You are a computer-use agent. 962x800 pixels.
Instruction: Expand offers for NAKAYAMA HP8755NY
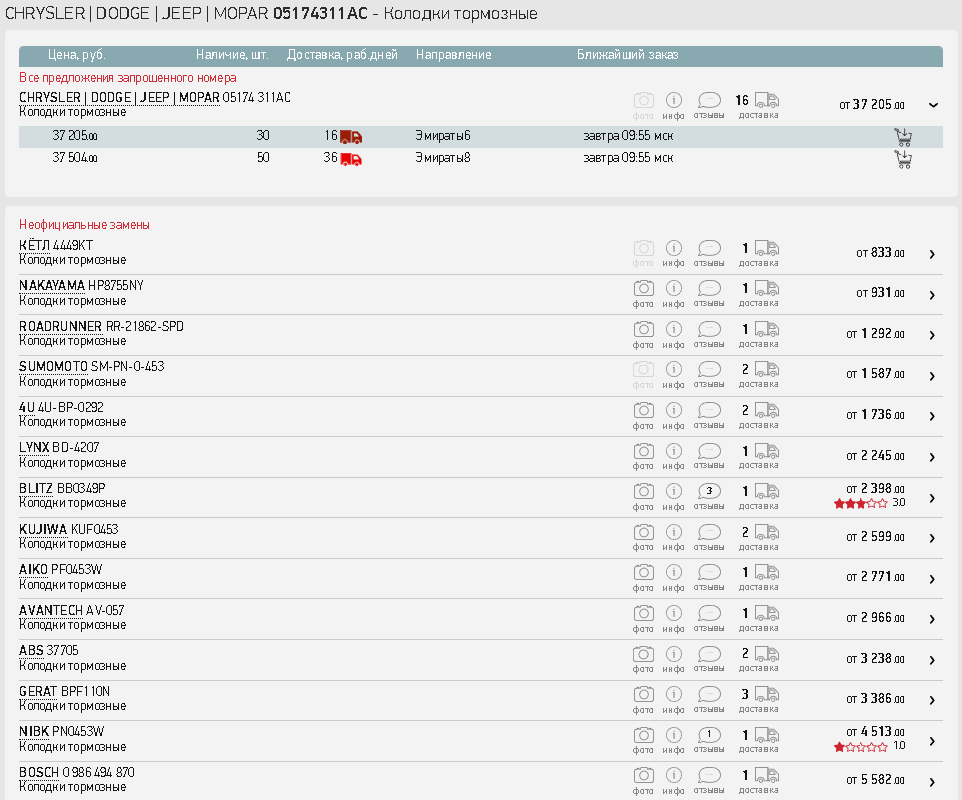tap(932, 295)
